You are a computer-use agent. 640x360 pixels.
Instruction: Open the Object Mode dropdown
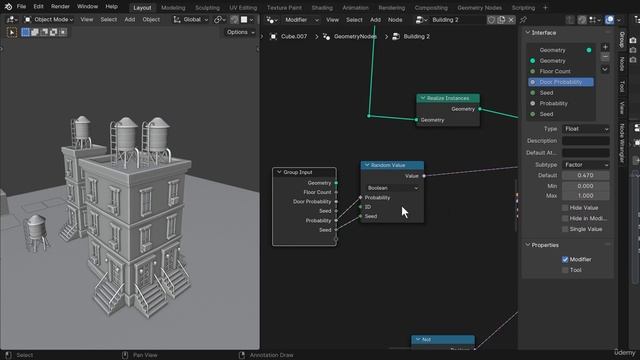tap(49, 20)
